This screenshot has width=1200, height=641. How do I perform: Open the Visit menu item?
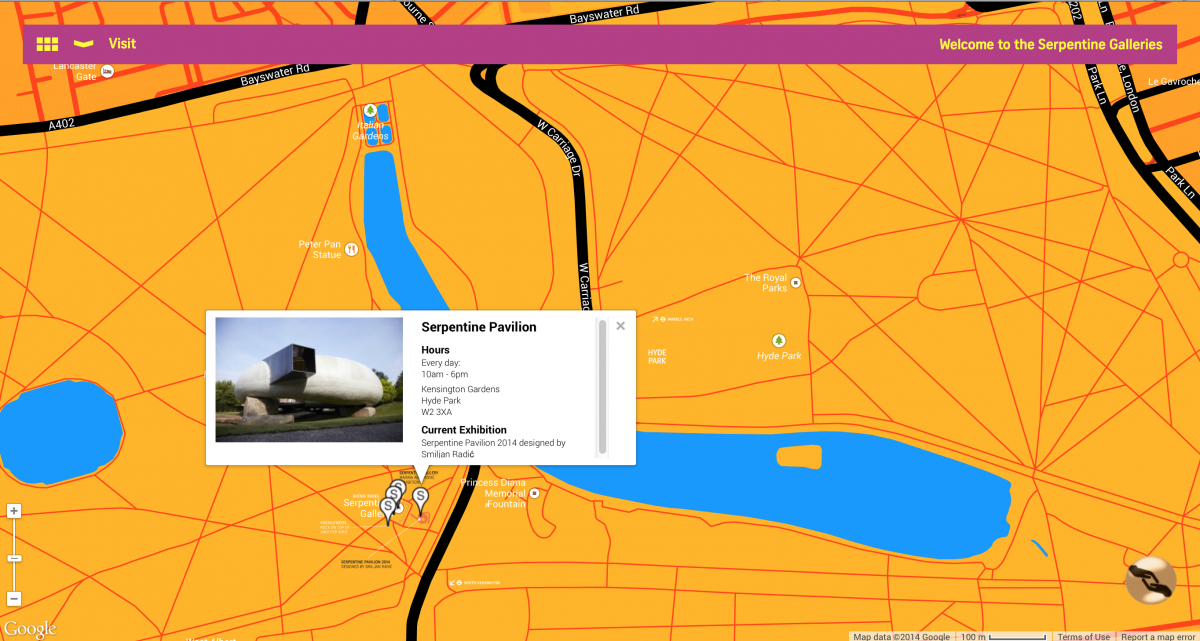pos(122,44)
